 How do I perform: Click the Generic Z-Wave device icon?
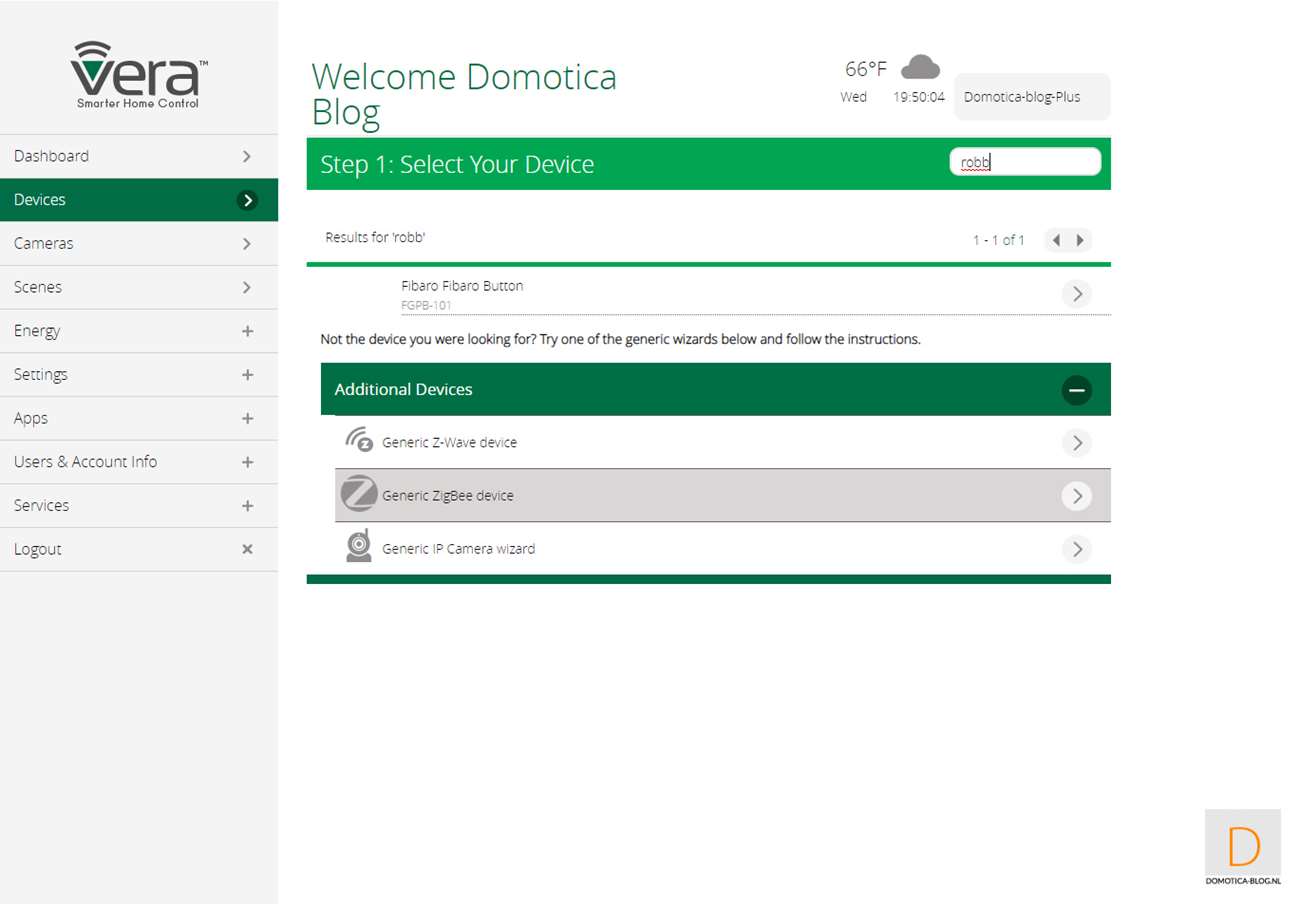[x=359, y=441]
